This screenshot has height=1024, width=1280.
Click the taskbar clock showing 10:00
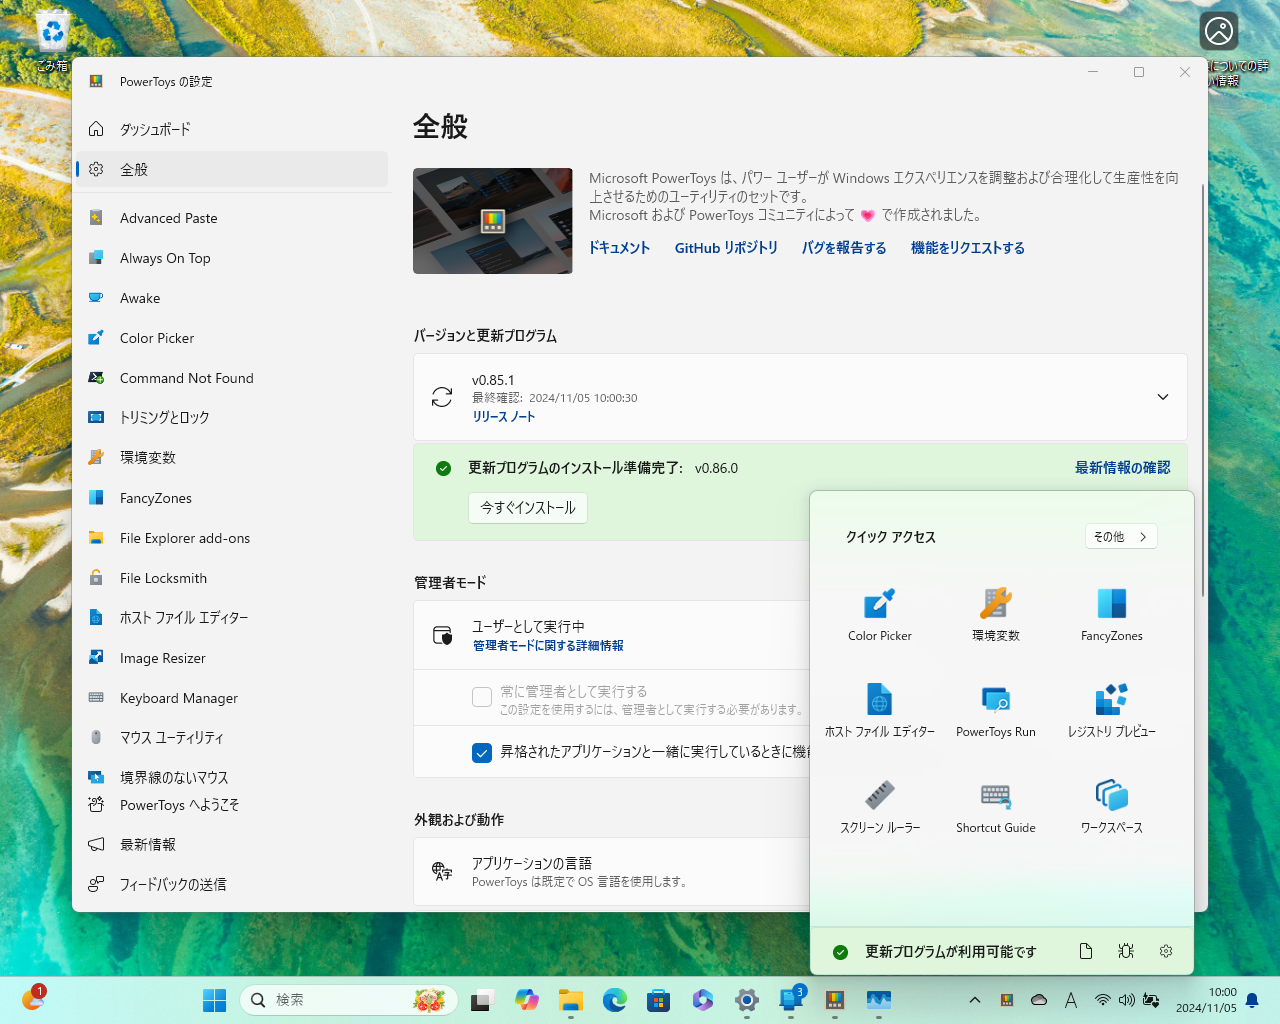tap(1206, 1000)
